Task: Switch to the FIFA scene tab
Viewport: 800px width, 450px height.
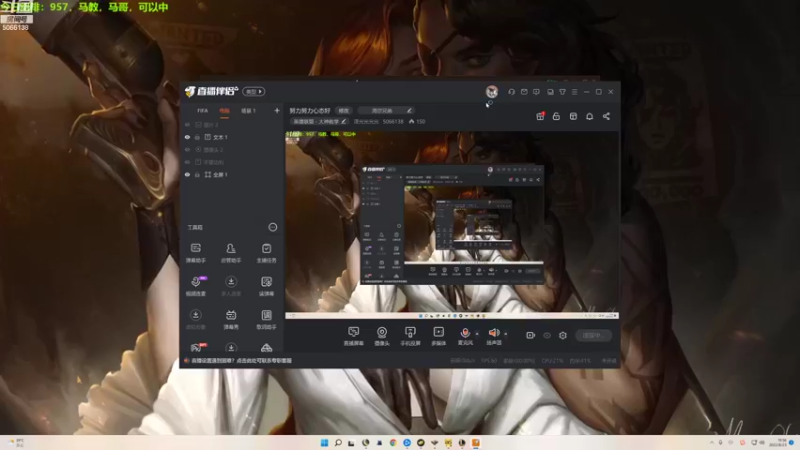Action: coord(203,111)
